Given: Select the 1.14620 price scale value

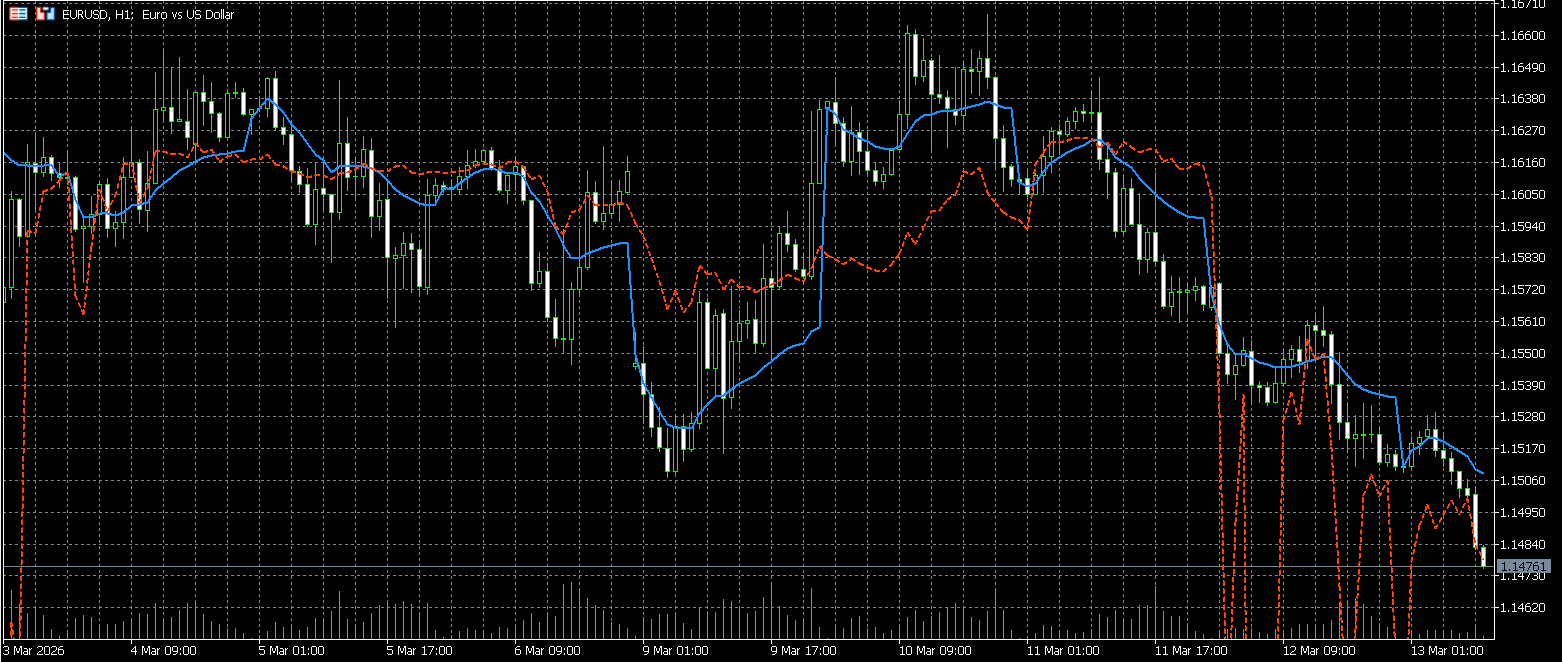Looking at the screenshot, I should (1525, 608).
